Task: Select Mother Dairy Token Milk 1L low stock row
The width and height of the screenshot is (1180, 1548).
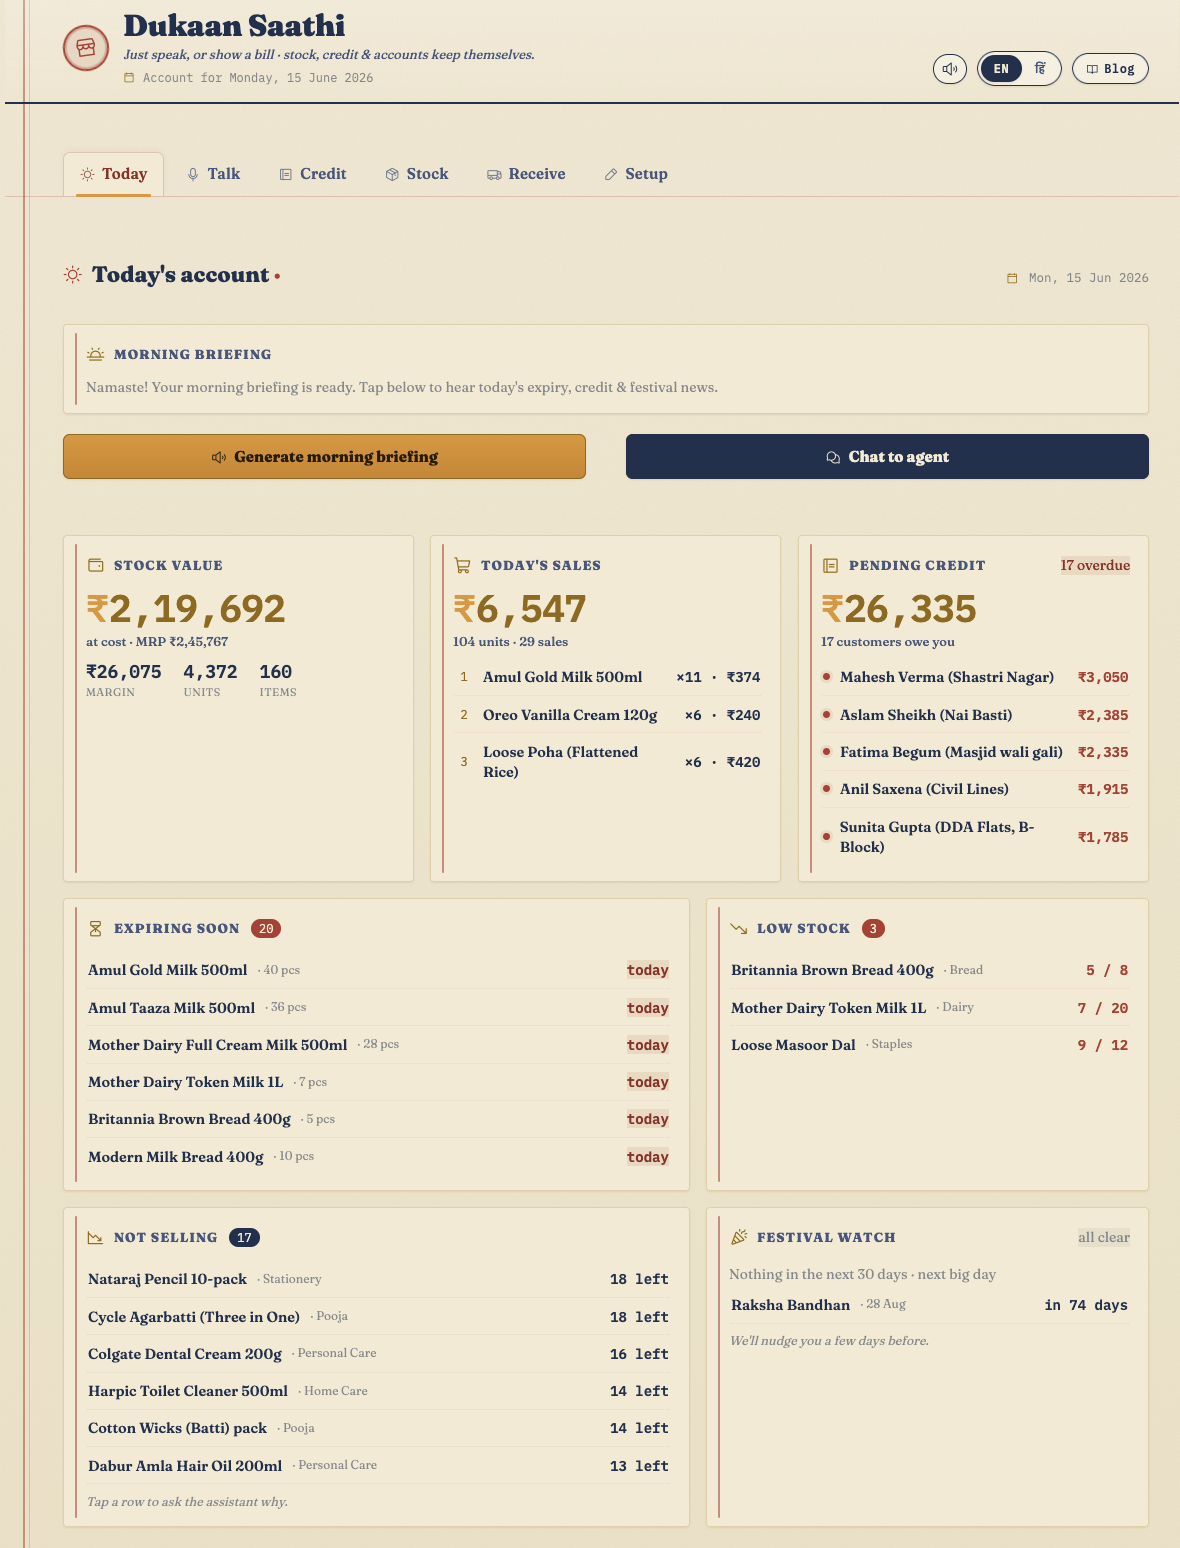Action: [x=929, y=1008]
